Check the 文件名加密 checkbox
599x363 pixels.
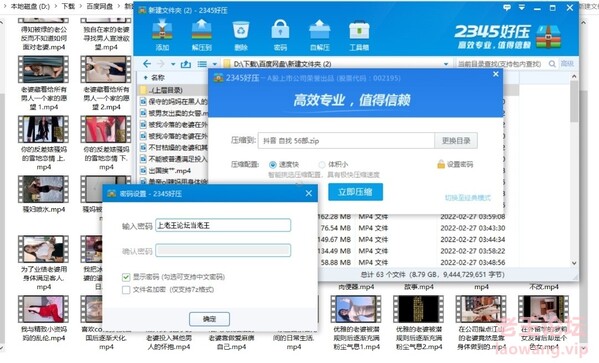(126, 290)
